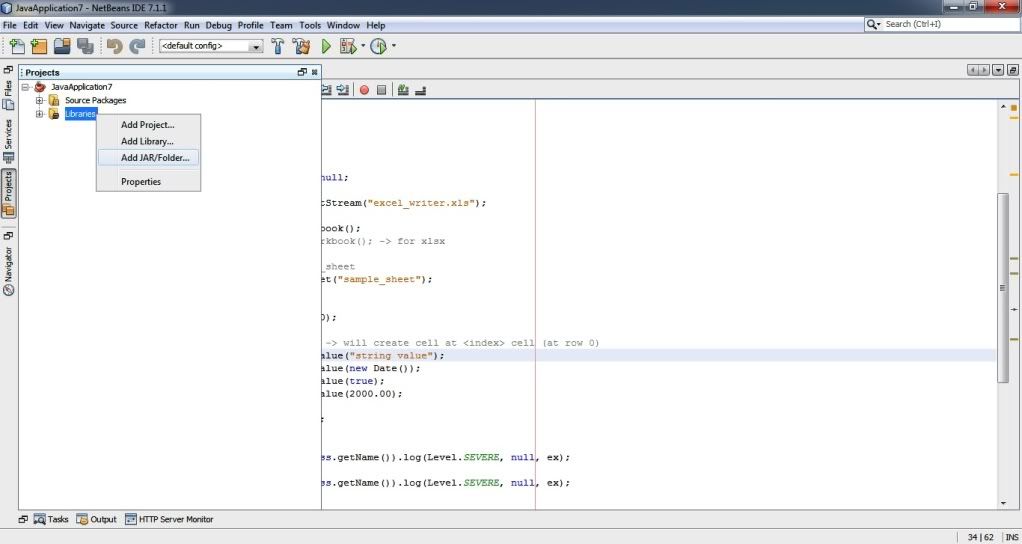Viewport: 1022px width, 544px height.
Task: Expand the Libraries node
Action: 40,114
